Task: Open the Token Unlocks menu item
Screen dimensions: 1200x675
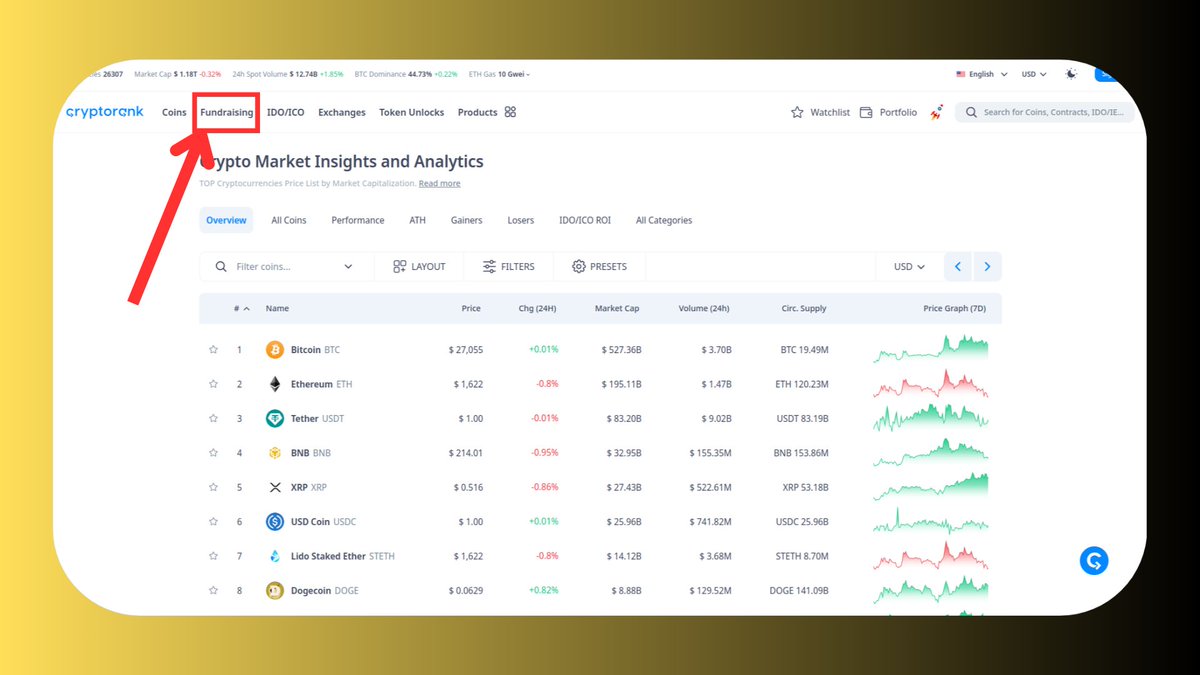Action: 411,112
